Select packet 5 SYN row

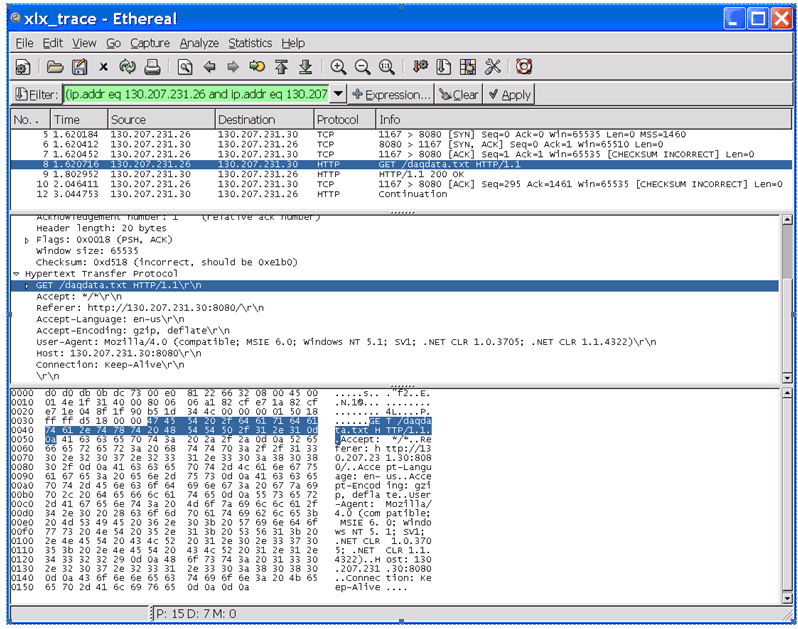402,134
